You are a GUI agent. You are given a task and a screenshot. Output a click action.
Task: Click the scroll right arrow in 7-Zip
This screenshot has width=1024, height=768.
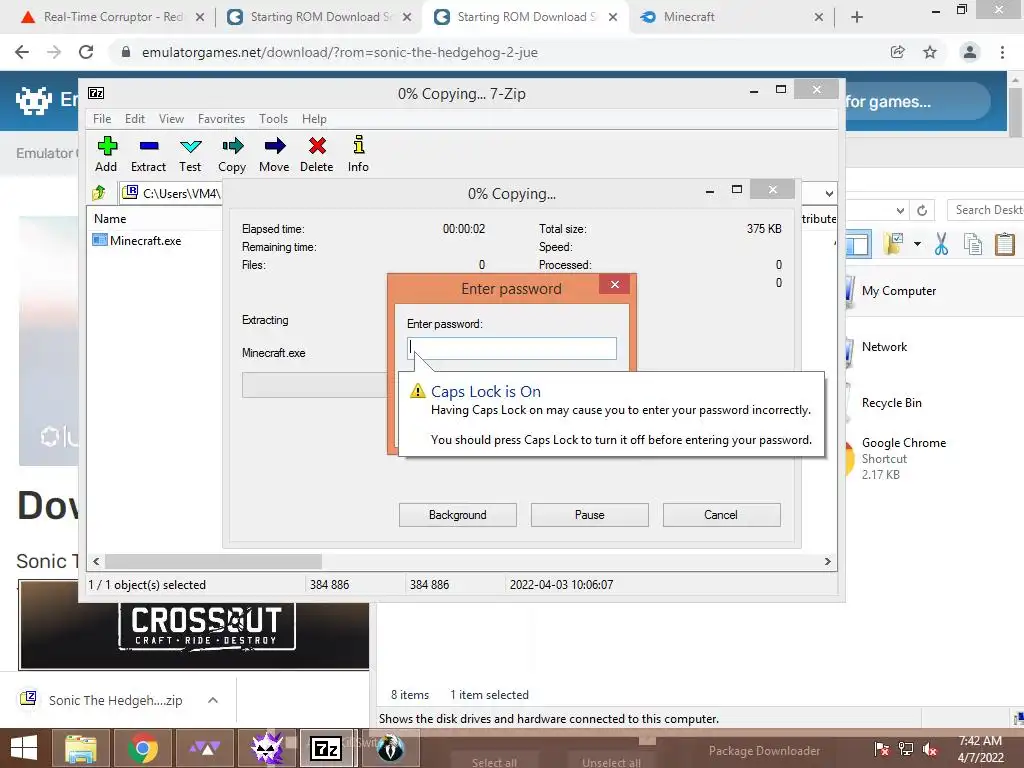(x=827, y=562)
